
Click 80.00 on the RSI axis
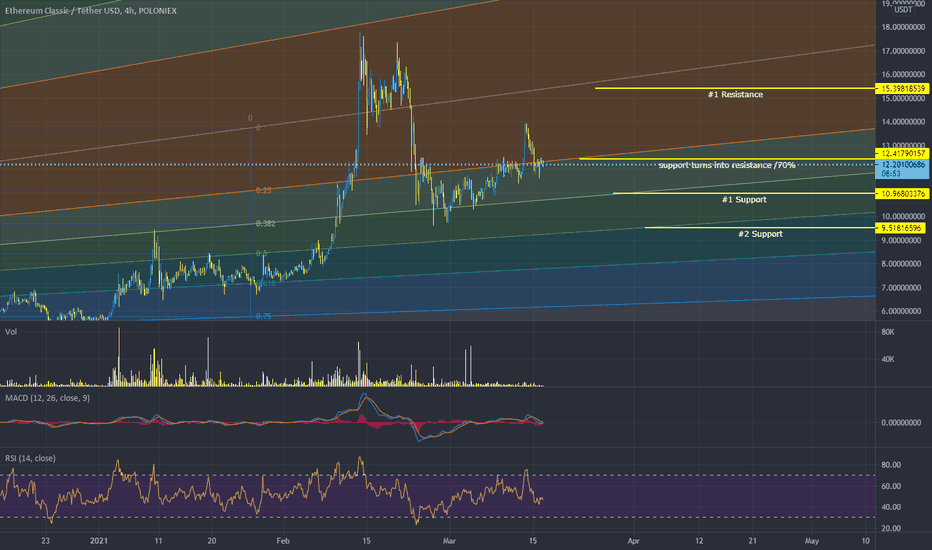(x=891, y=465)
